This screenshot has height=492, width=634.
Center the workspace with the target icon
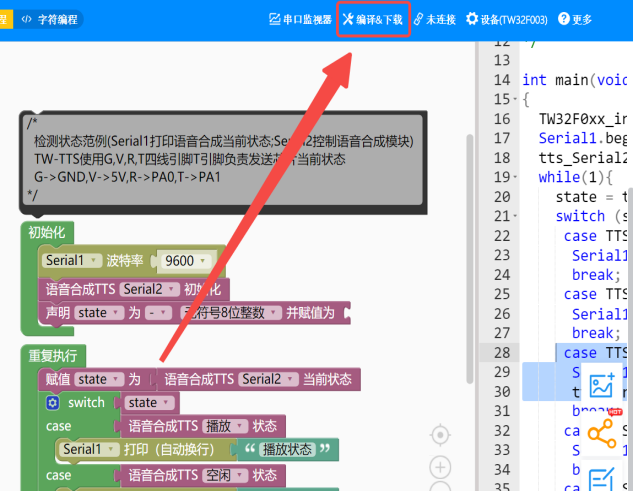point(440,435)
